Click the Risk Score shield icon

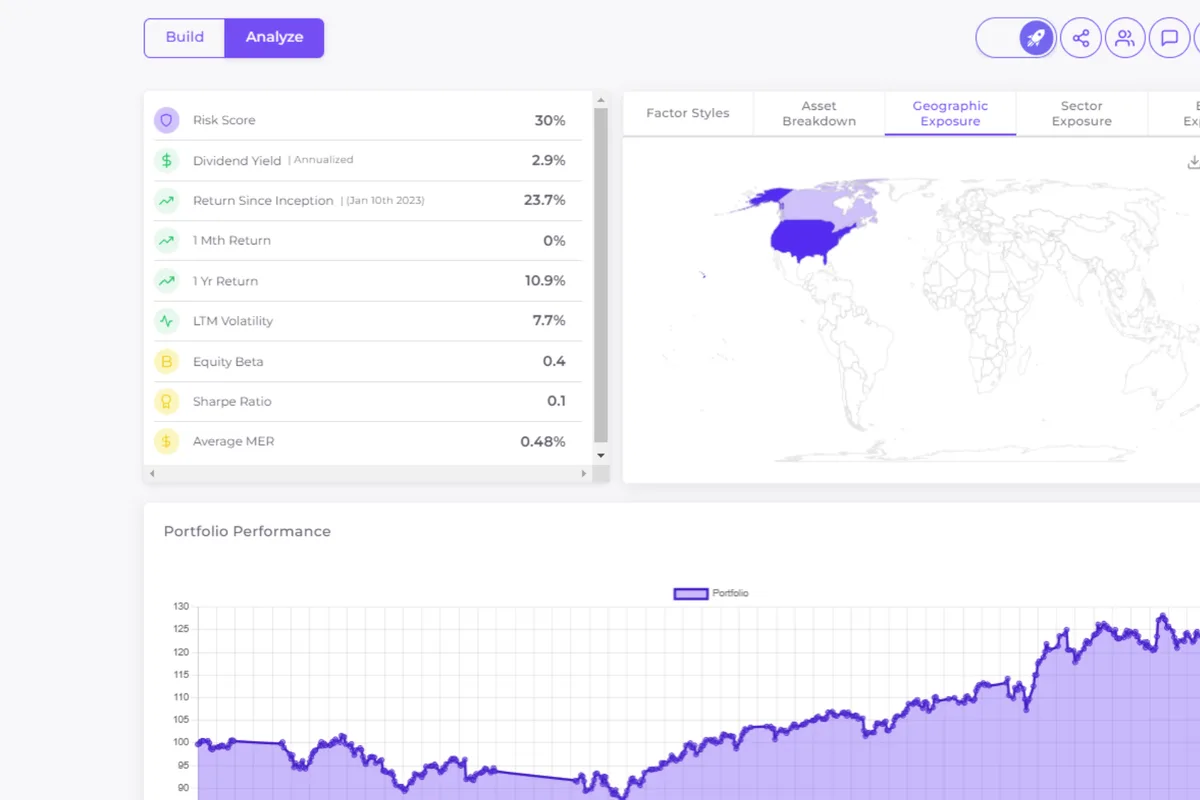166,120
